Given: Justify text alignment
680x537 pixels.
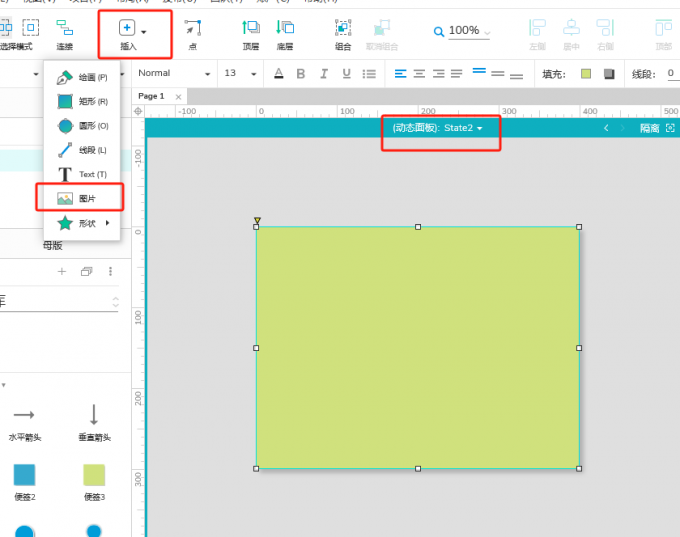Looking at the screenshot, I should coord(457,74).
